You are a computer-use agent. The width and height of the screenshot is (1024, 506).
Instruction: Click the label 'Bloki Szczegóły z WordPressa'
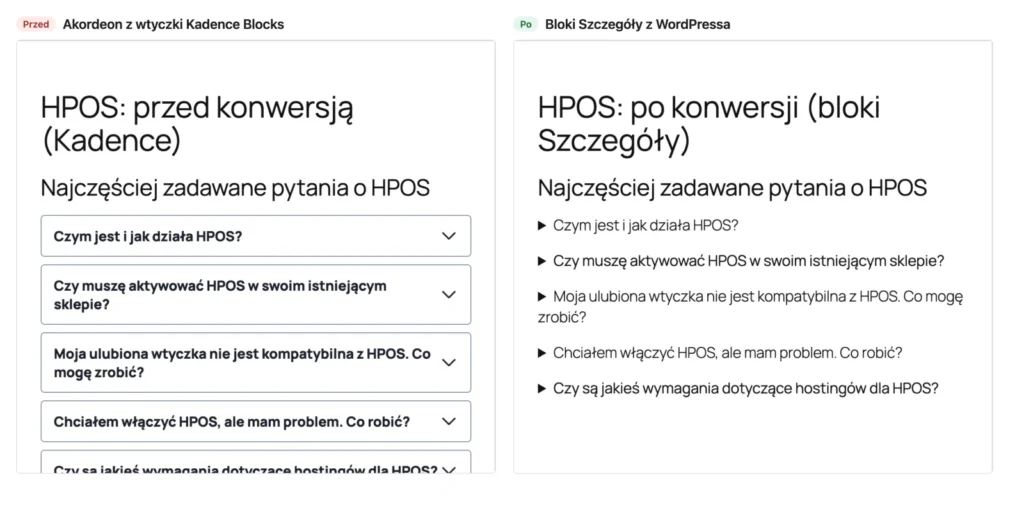(x=637, y=25)
